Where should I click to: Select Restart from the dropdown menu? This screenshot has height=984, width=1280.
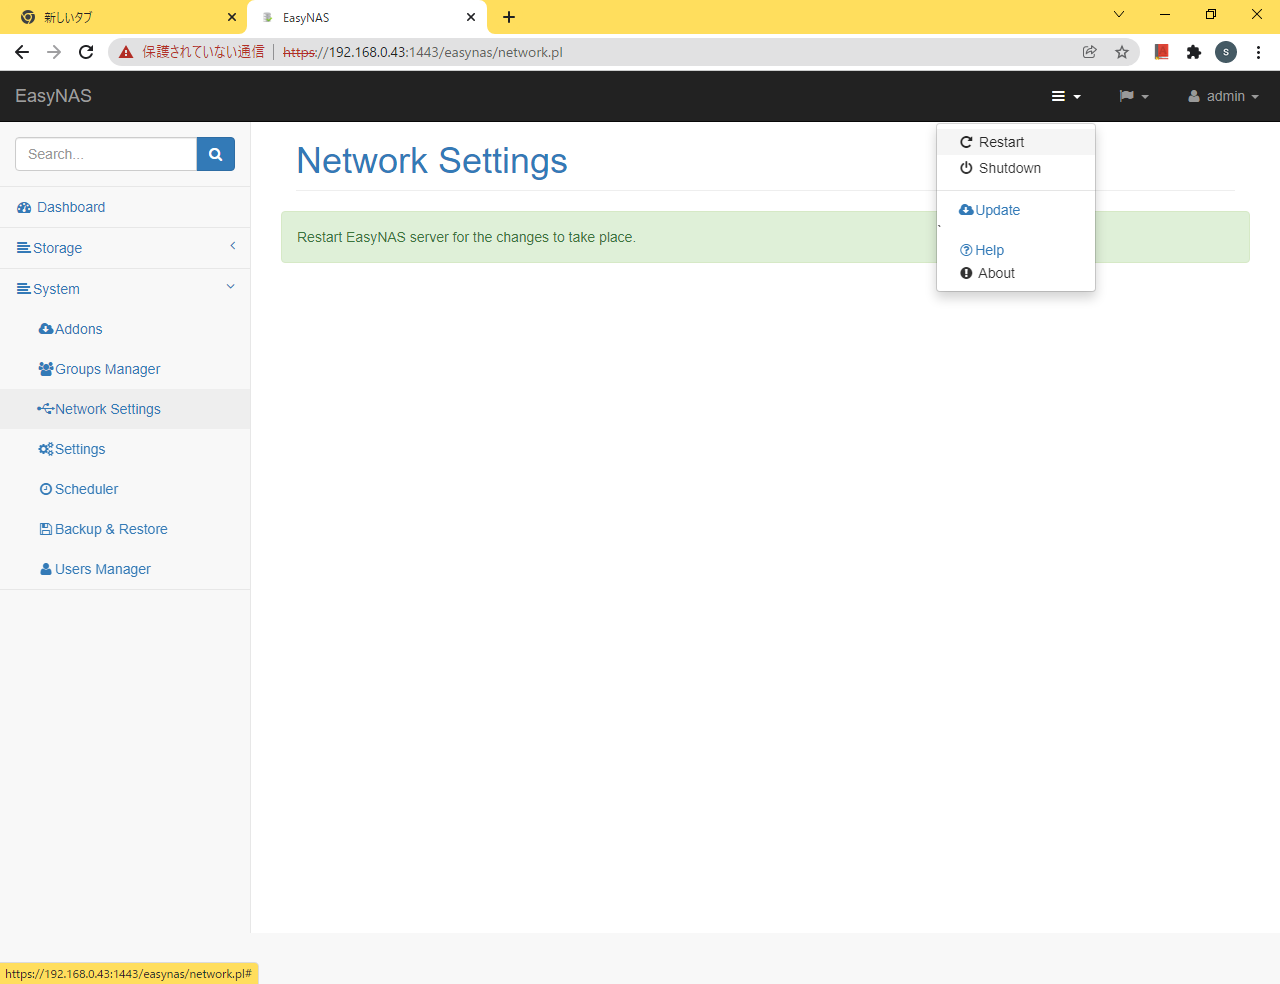(x=1001, y=142)
